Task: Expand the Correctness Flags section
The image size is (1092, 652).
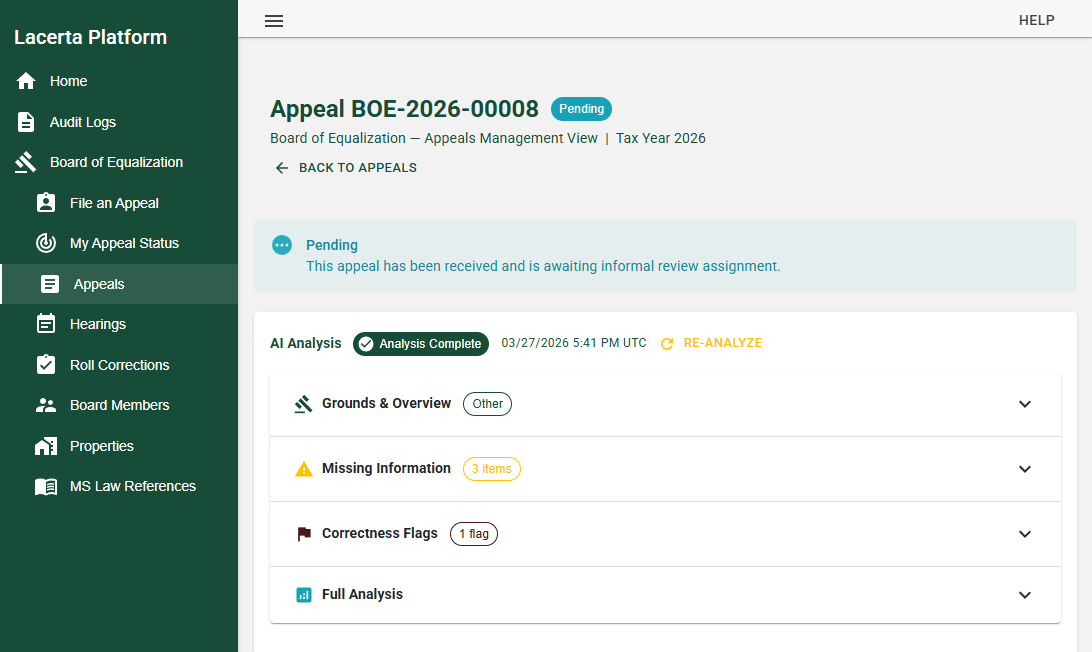Action: click(x=1024, y=534)
